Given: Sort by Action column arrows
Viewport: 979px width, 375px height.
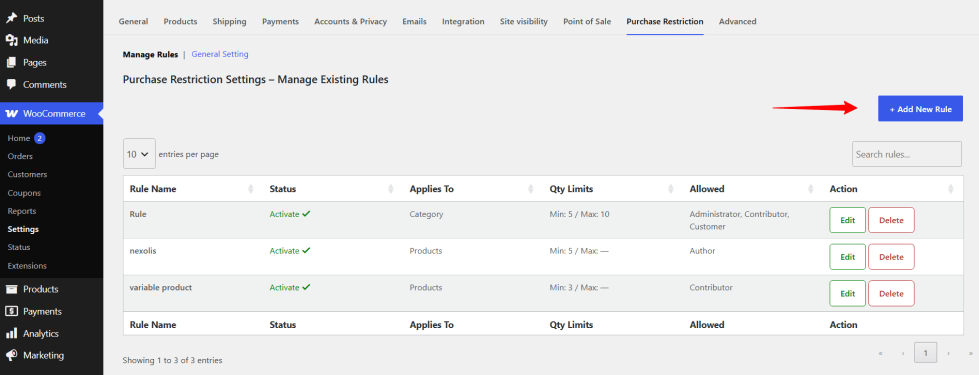Looking at the screenshot, I should click(x=950, y=189).
